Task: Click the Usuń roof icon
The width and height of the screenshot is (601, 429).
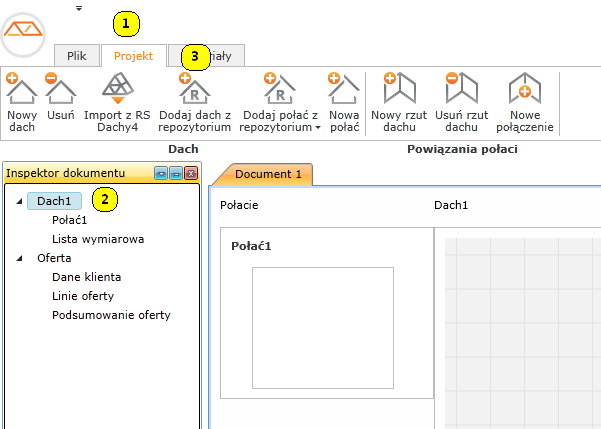Action: click(60, 92)
